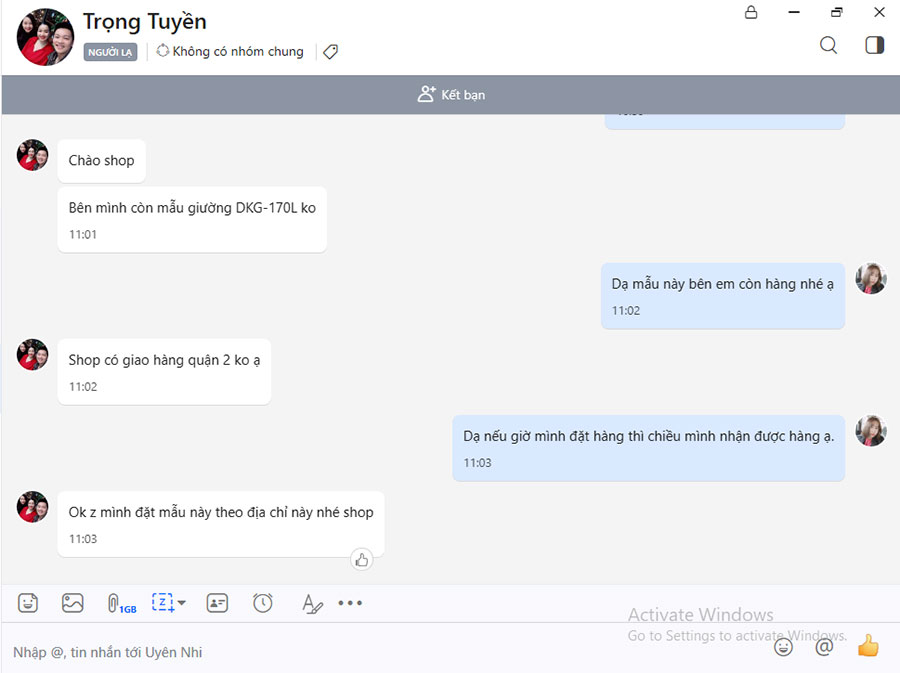The width and height of the screenshot is (900, 673).
Task: Open the text formatting tool
Action: pos(312,603)
